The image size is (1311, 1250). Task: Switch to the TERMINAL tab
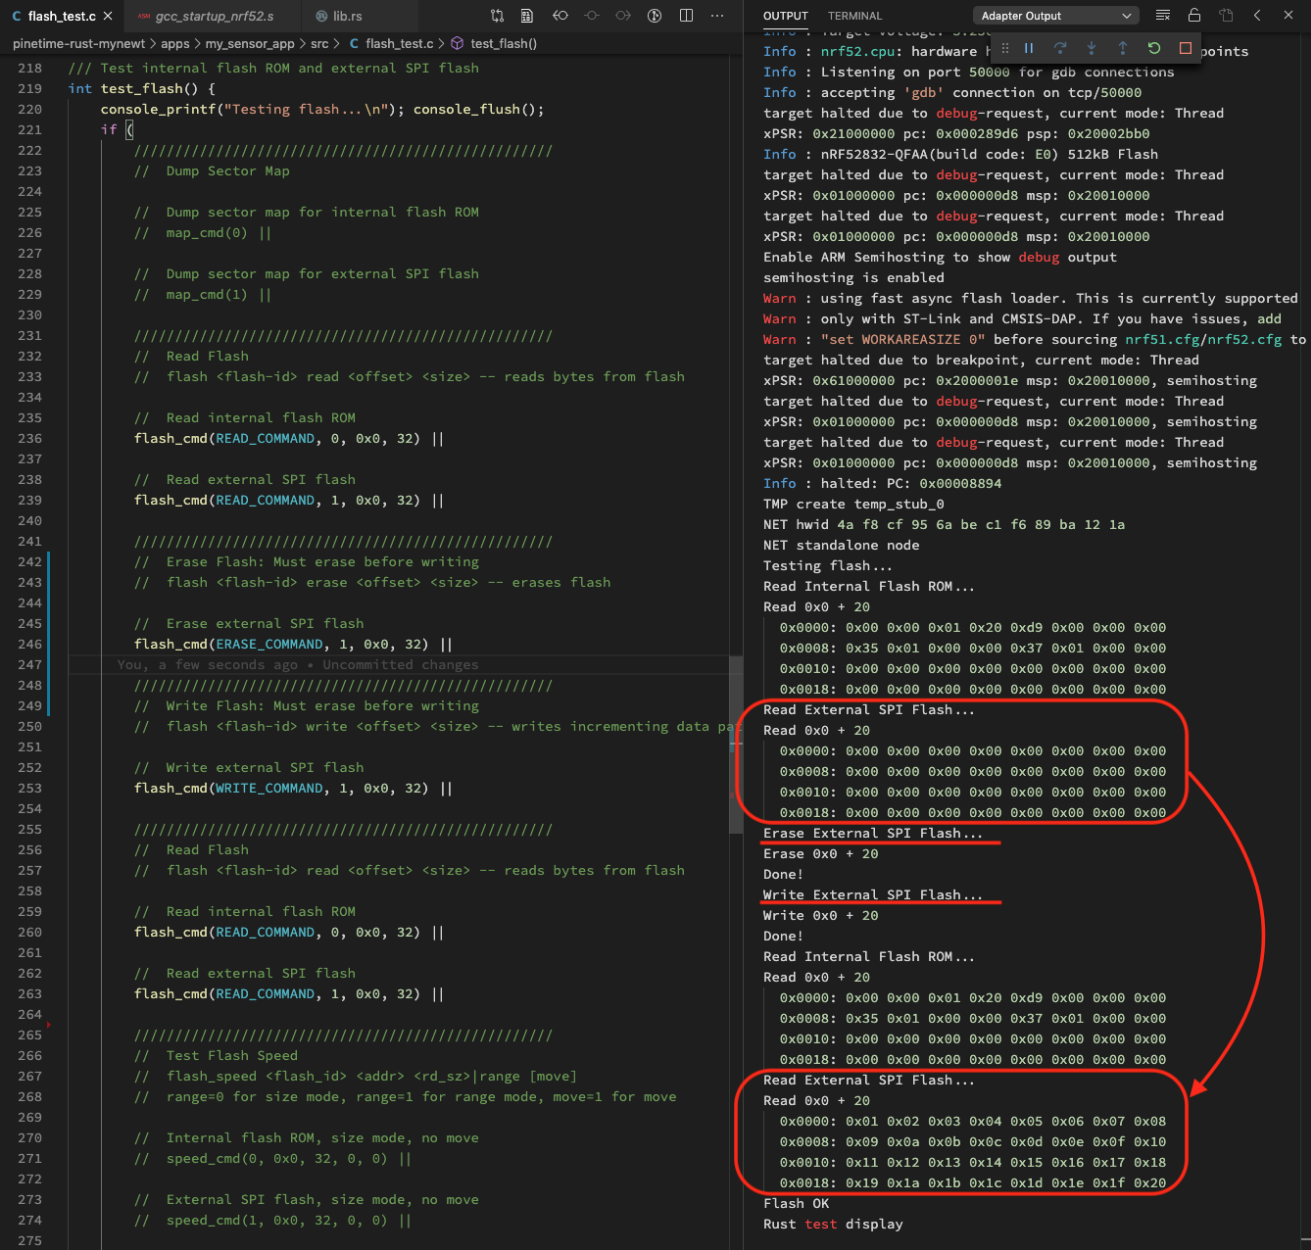pos(854,16)
